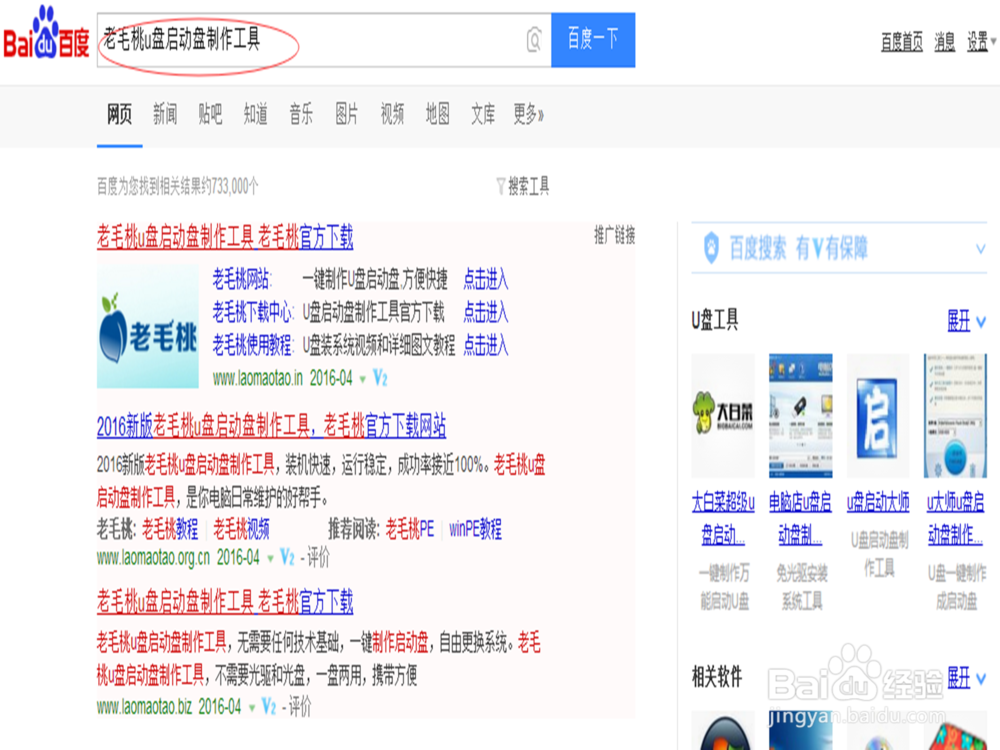Switch to the 视频 tab
The height and width of the screenshot is (750, 1000).
[391, 115]
